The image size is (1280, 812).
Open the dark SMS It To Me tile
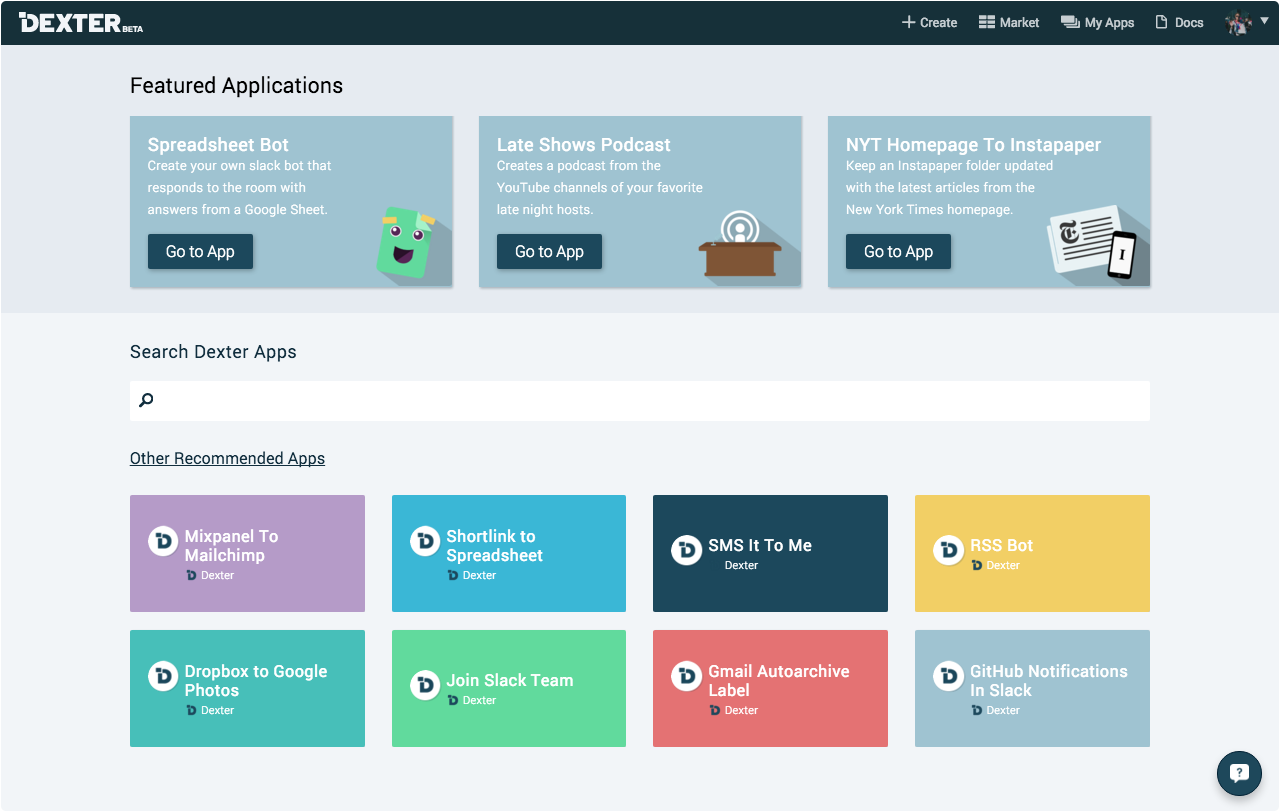coord(770,553)
